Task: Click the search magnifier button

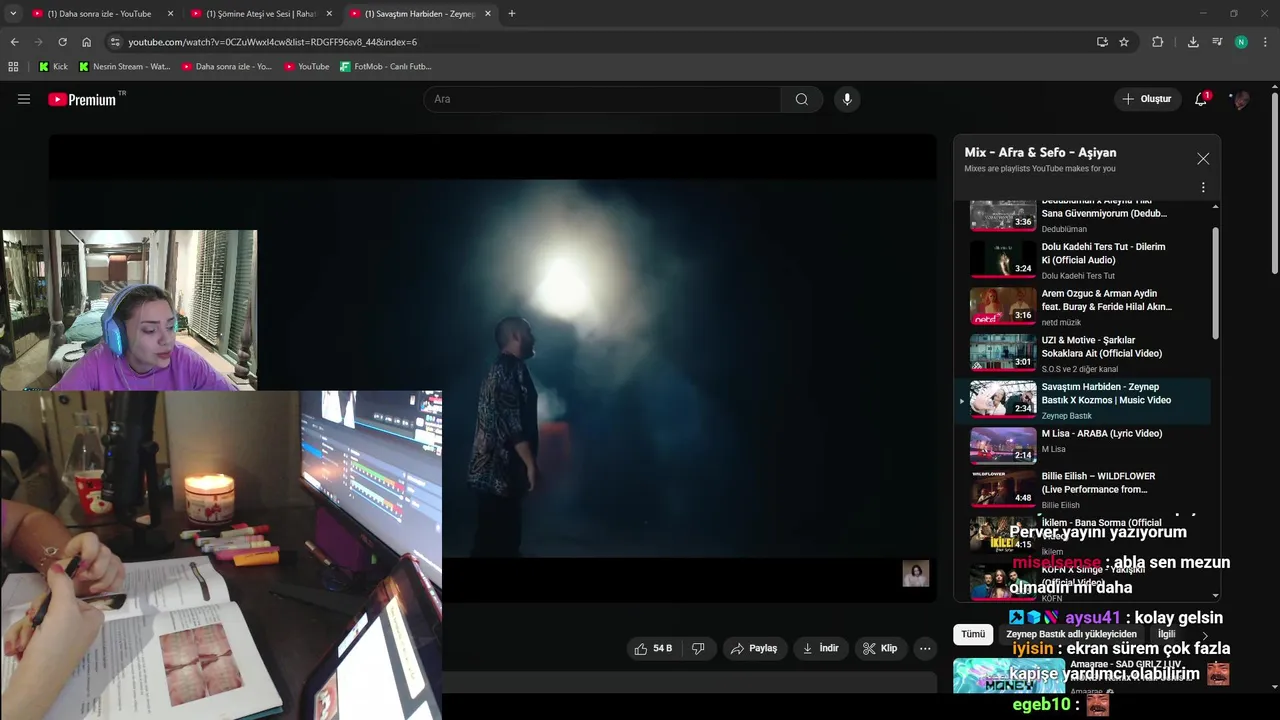Action: tap(801, 99)
